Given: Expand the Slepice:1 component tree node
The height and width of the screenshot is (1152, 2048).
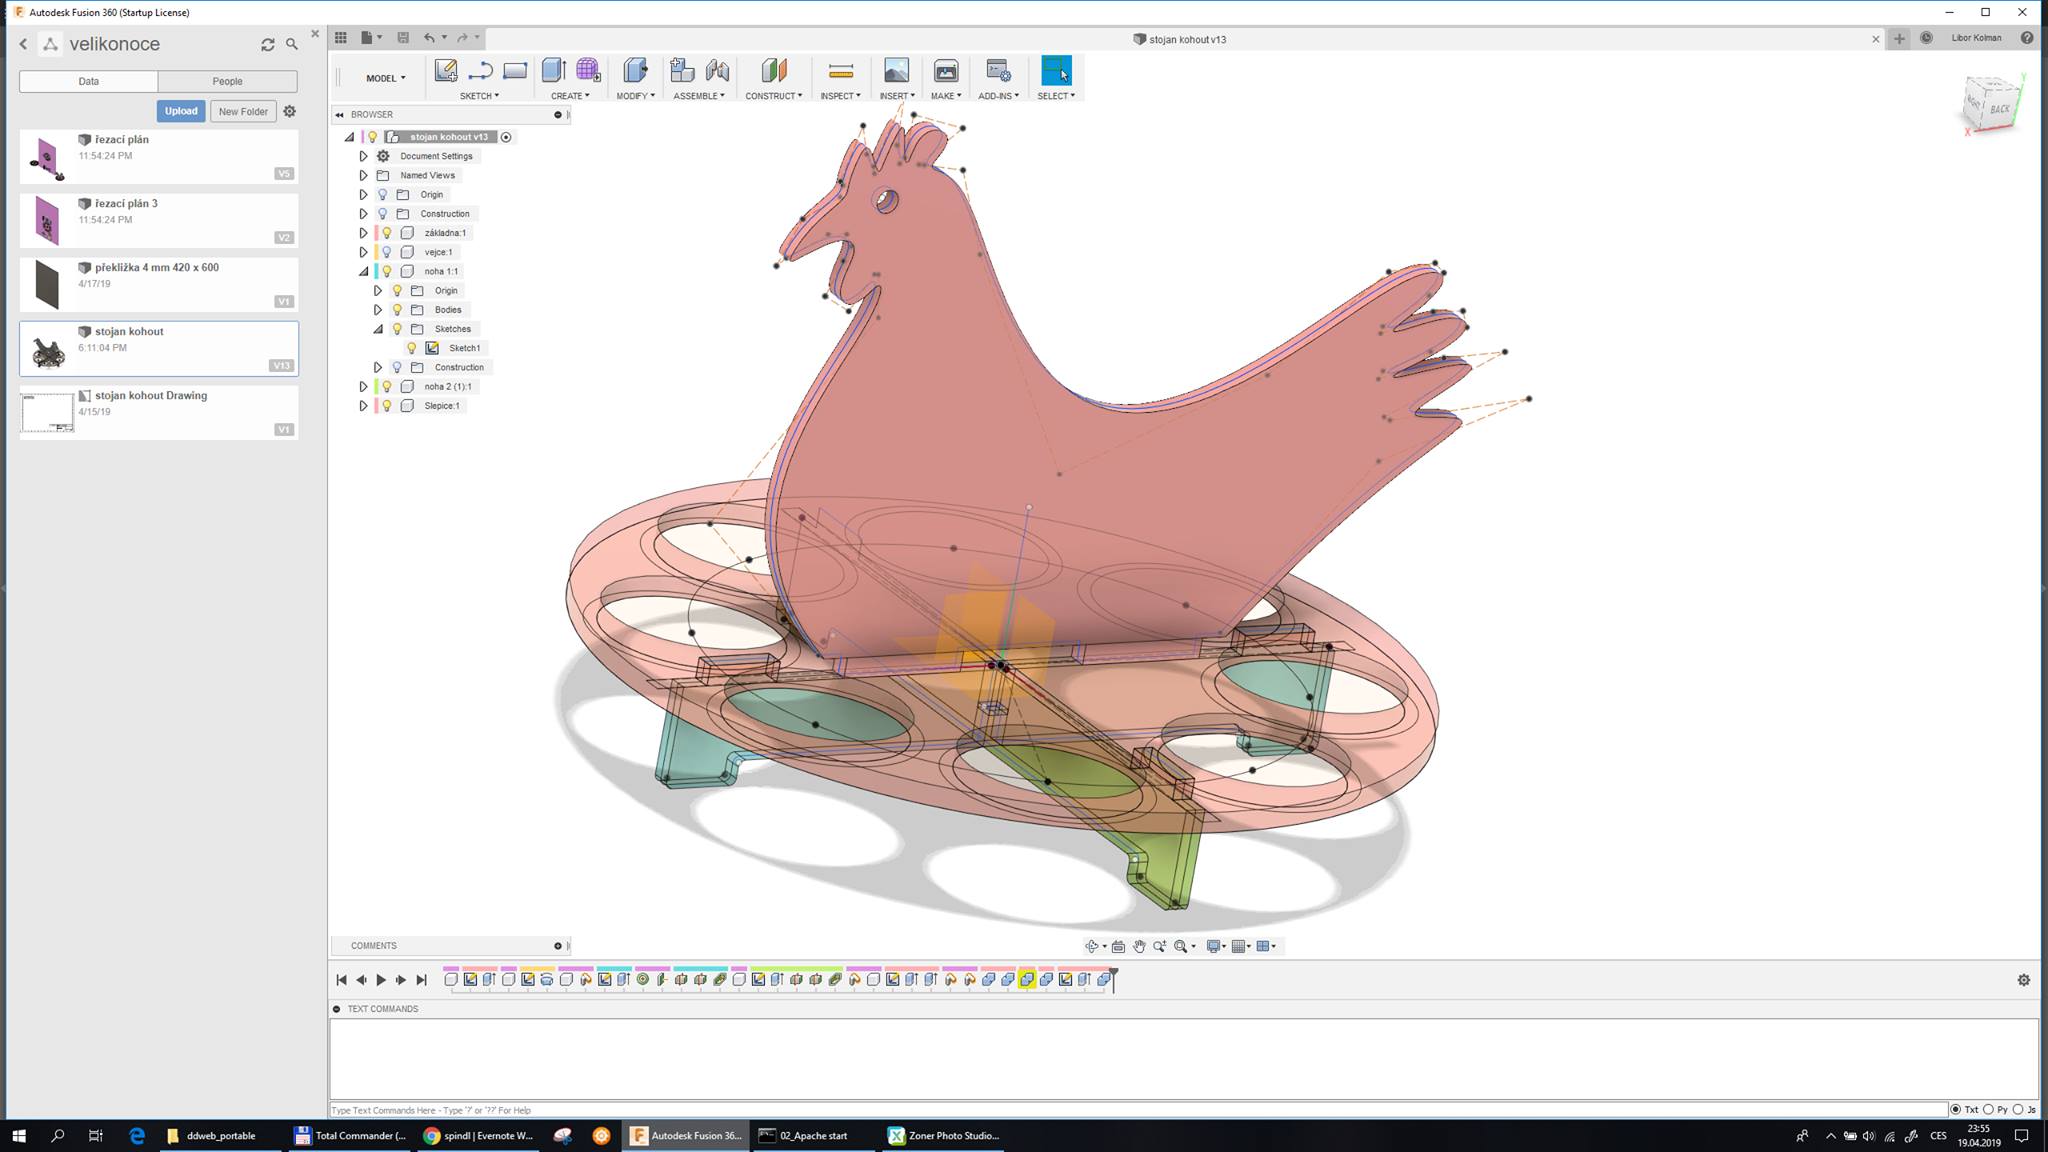Looking at the screenshot, I should (364, 406).
